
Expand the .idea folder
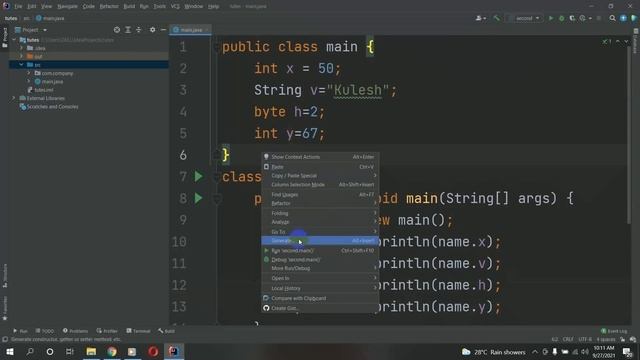pos(21,48)
